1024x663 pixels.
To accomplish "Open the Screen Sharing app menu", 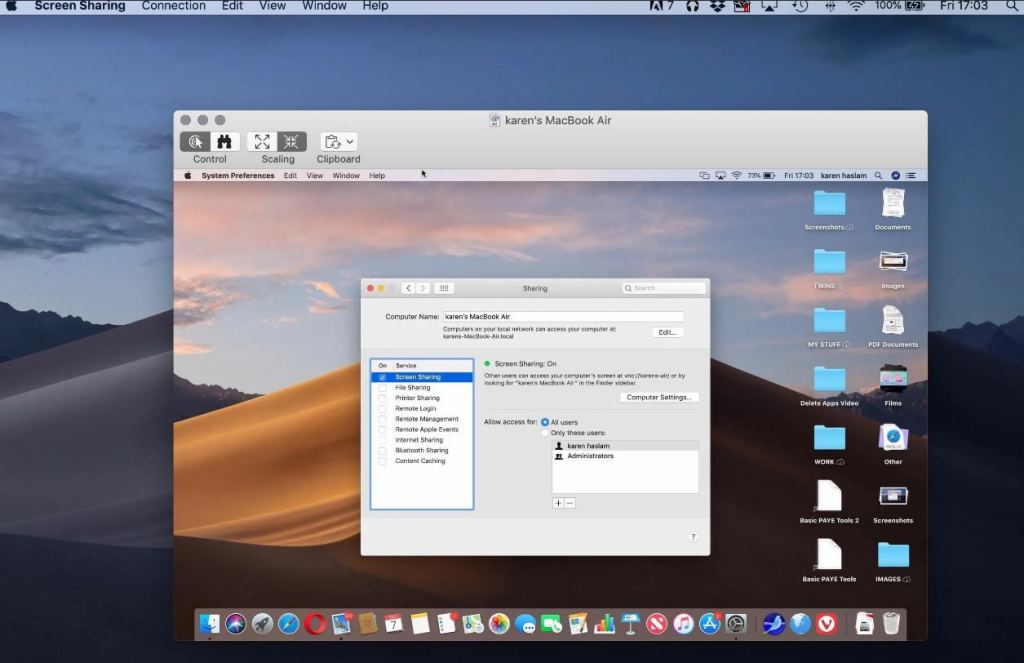I will tap(80, 6).
